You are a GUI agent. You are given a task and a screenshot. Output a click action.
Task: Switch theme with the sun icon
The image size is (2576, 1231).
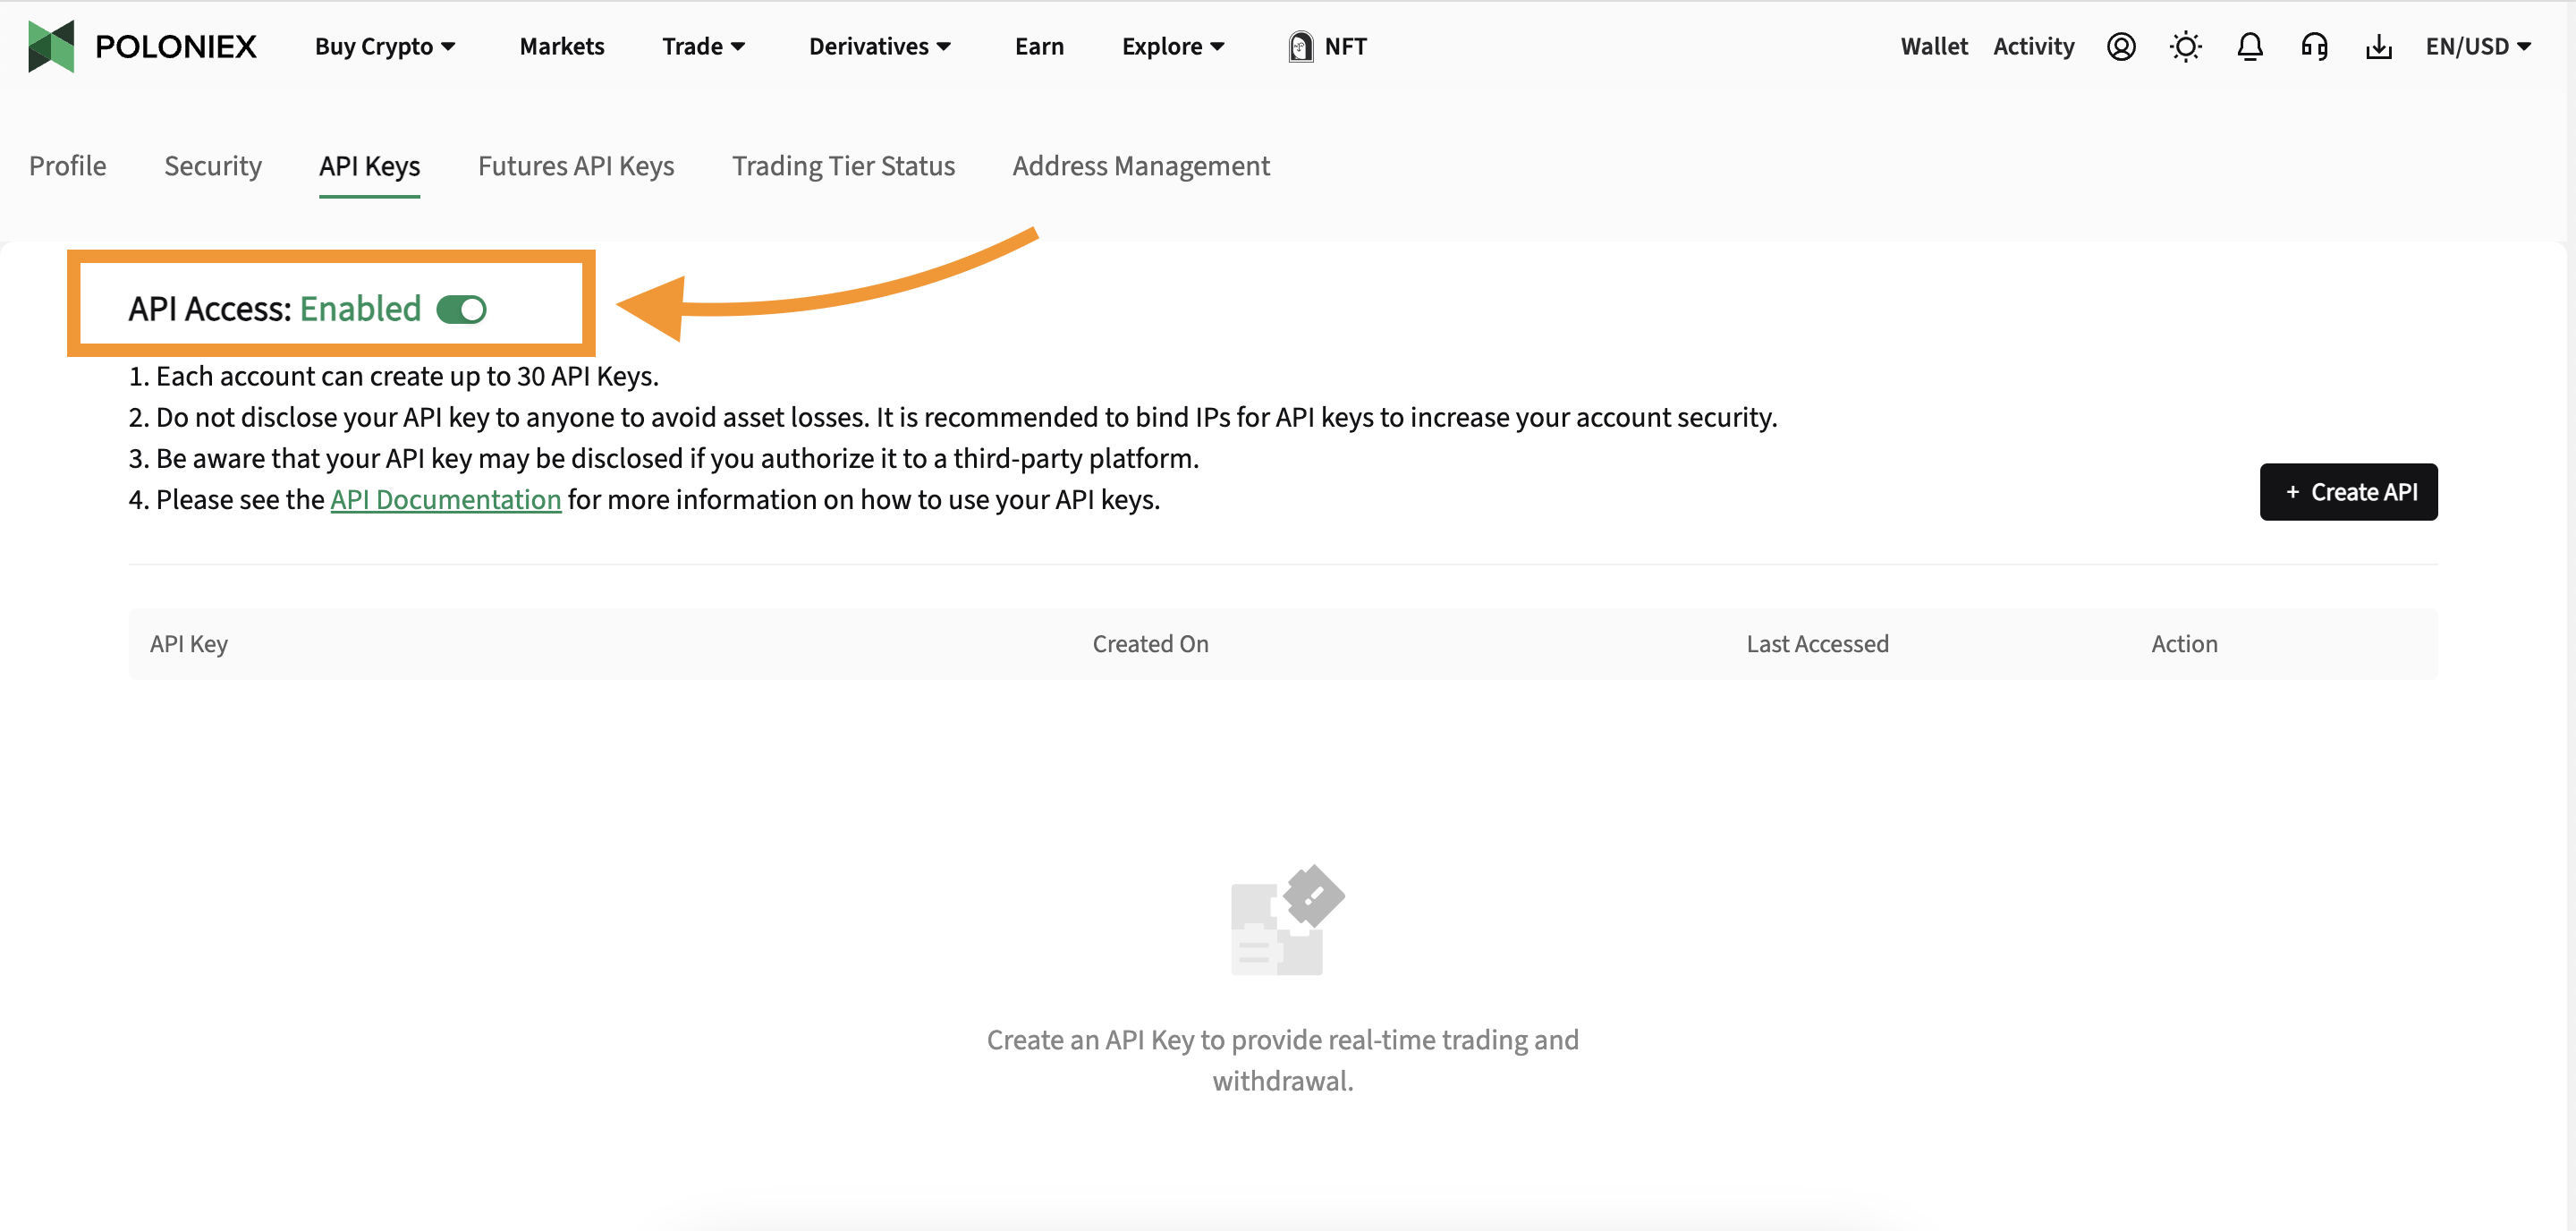point(2185,46)
